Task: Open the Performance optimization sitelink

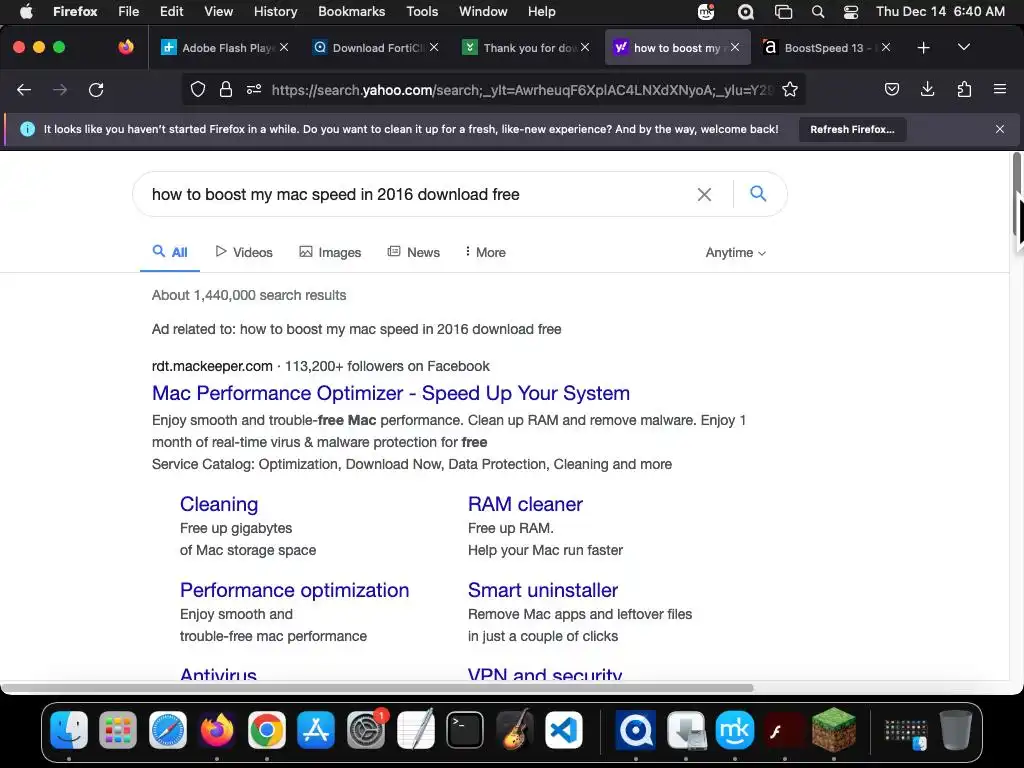Action: pyautogui.click(x=295, y=590)
